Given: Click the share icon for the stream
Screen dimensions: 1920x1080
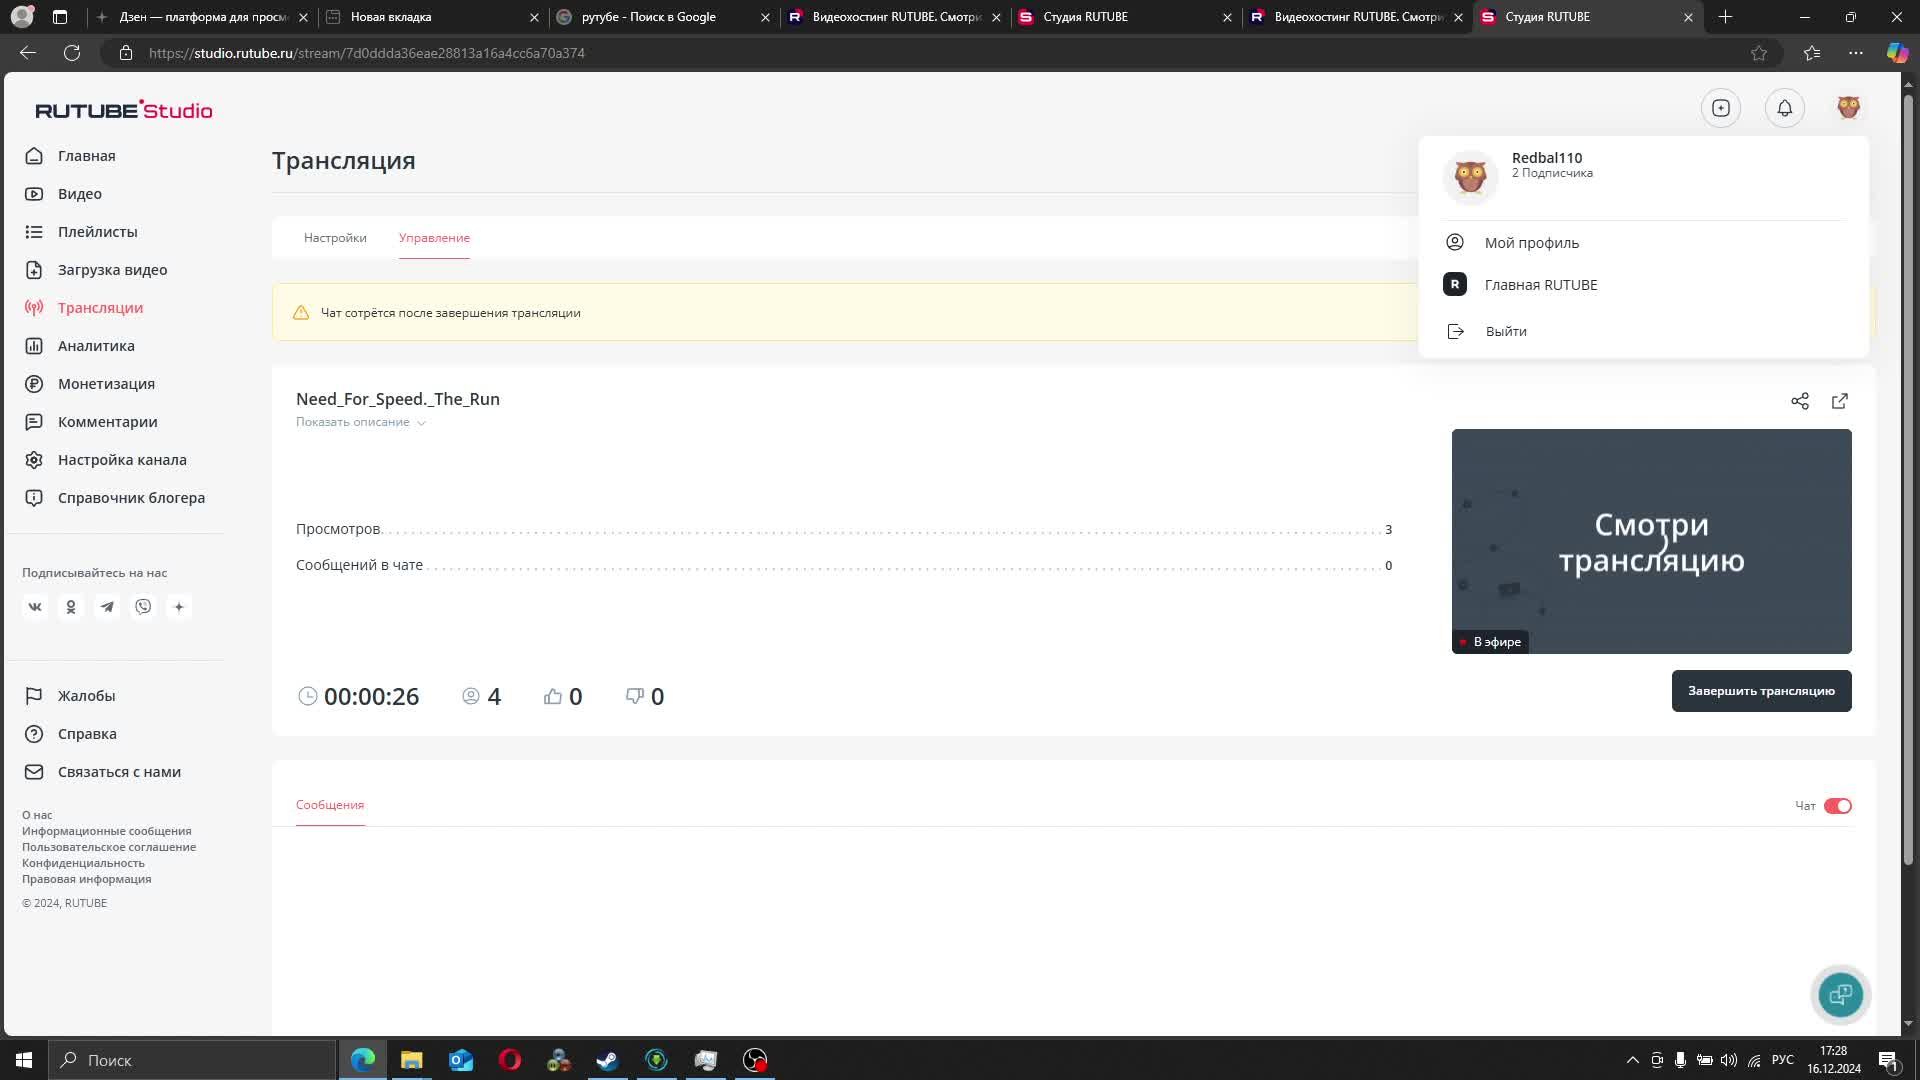Looking at the screenshot, I should pyautogui.click(x=1800, y=401).
